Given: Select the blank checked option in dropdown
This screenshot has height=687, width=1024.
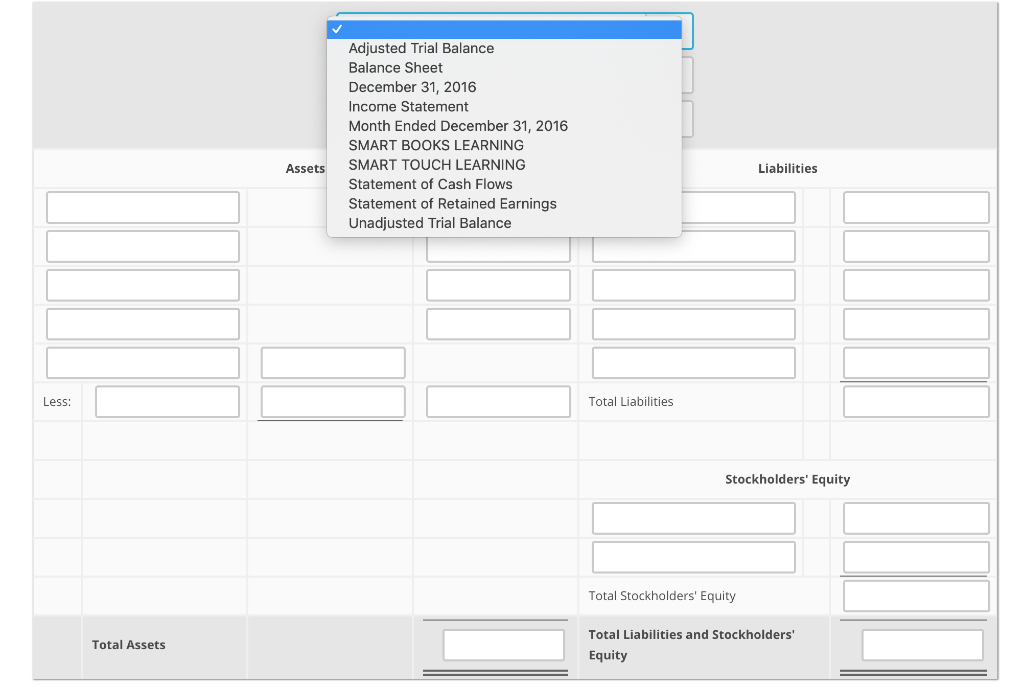Looking at the screenshot, I should (504, 29).
